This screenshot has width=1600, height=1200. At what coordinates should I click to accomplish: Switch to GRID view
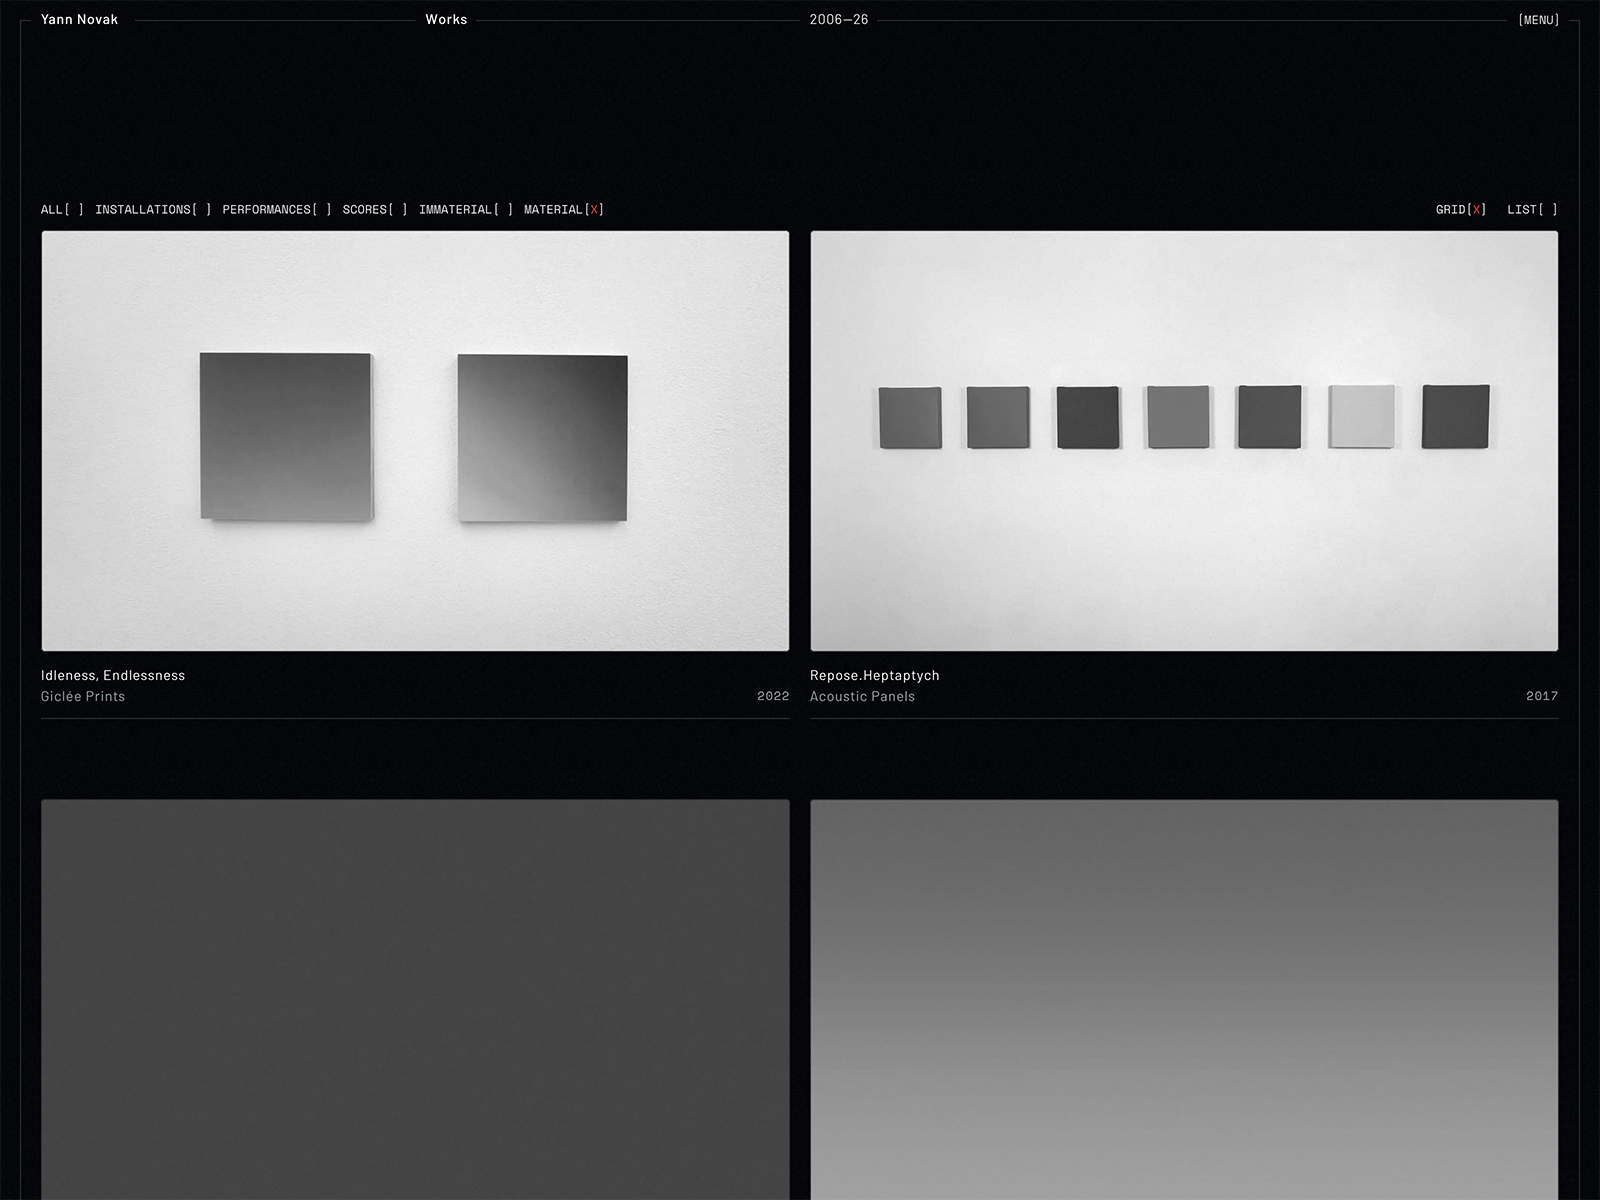click(1461, 210)
